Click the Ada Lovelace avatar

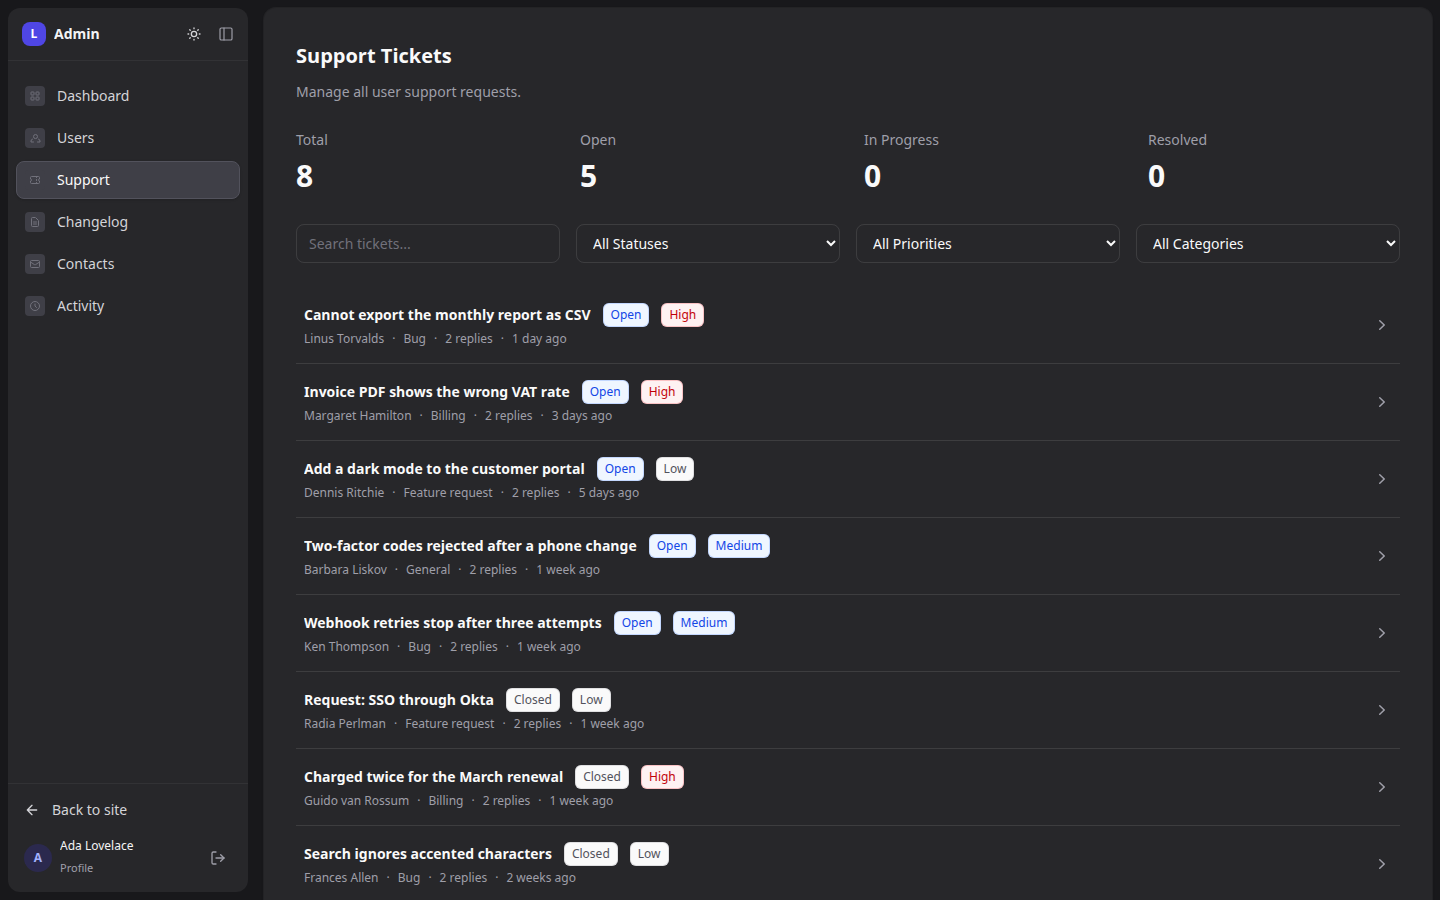point(38,858)
